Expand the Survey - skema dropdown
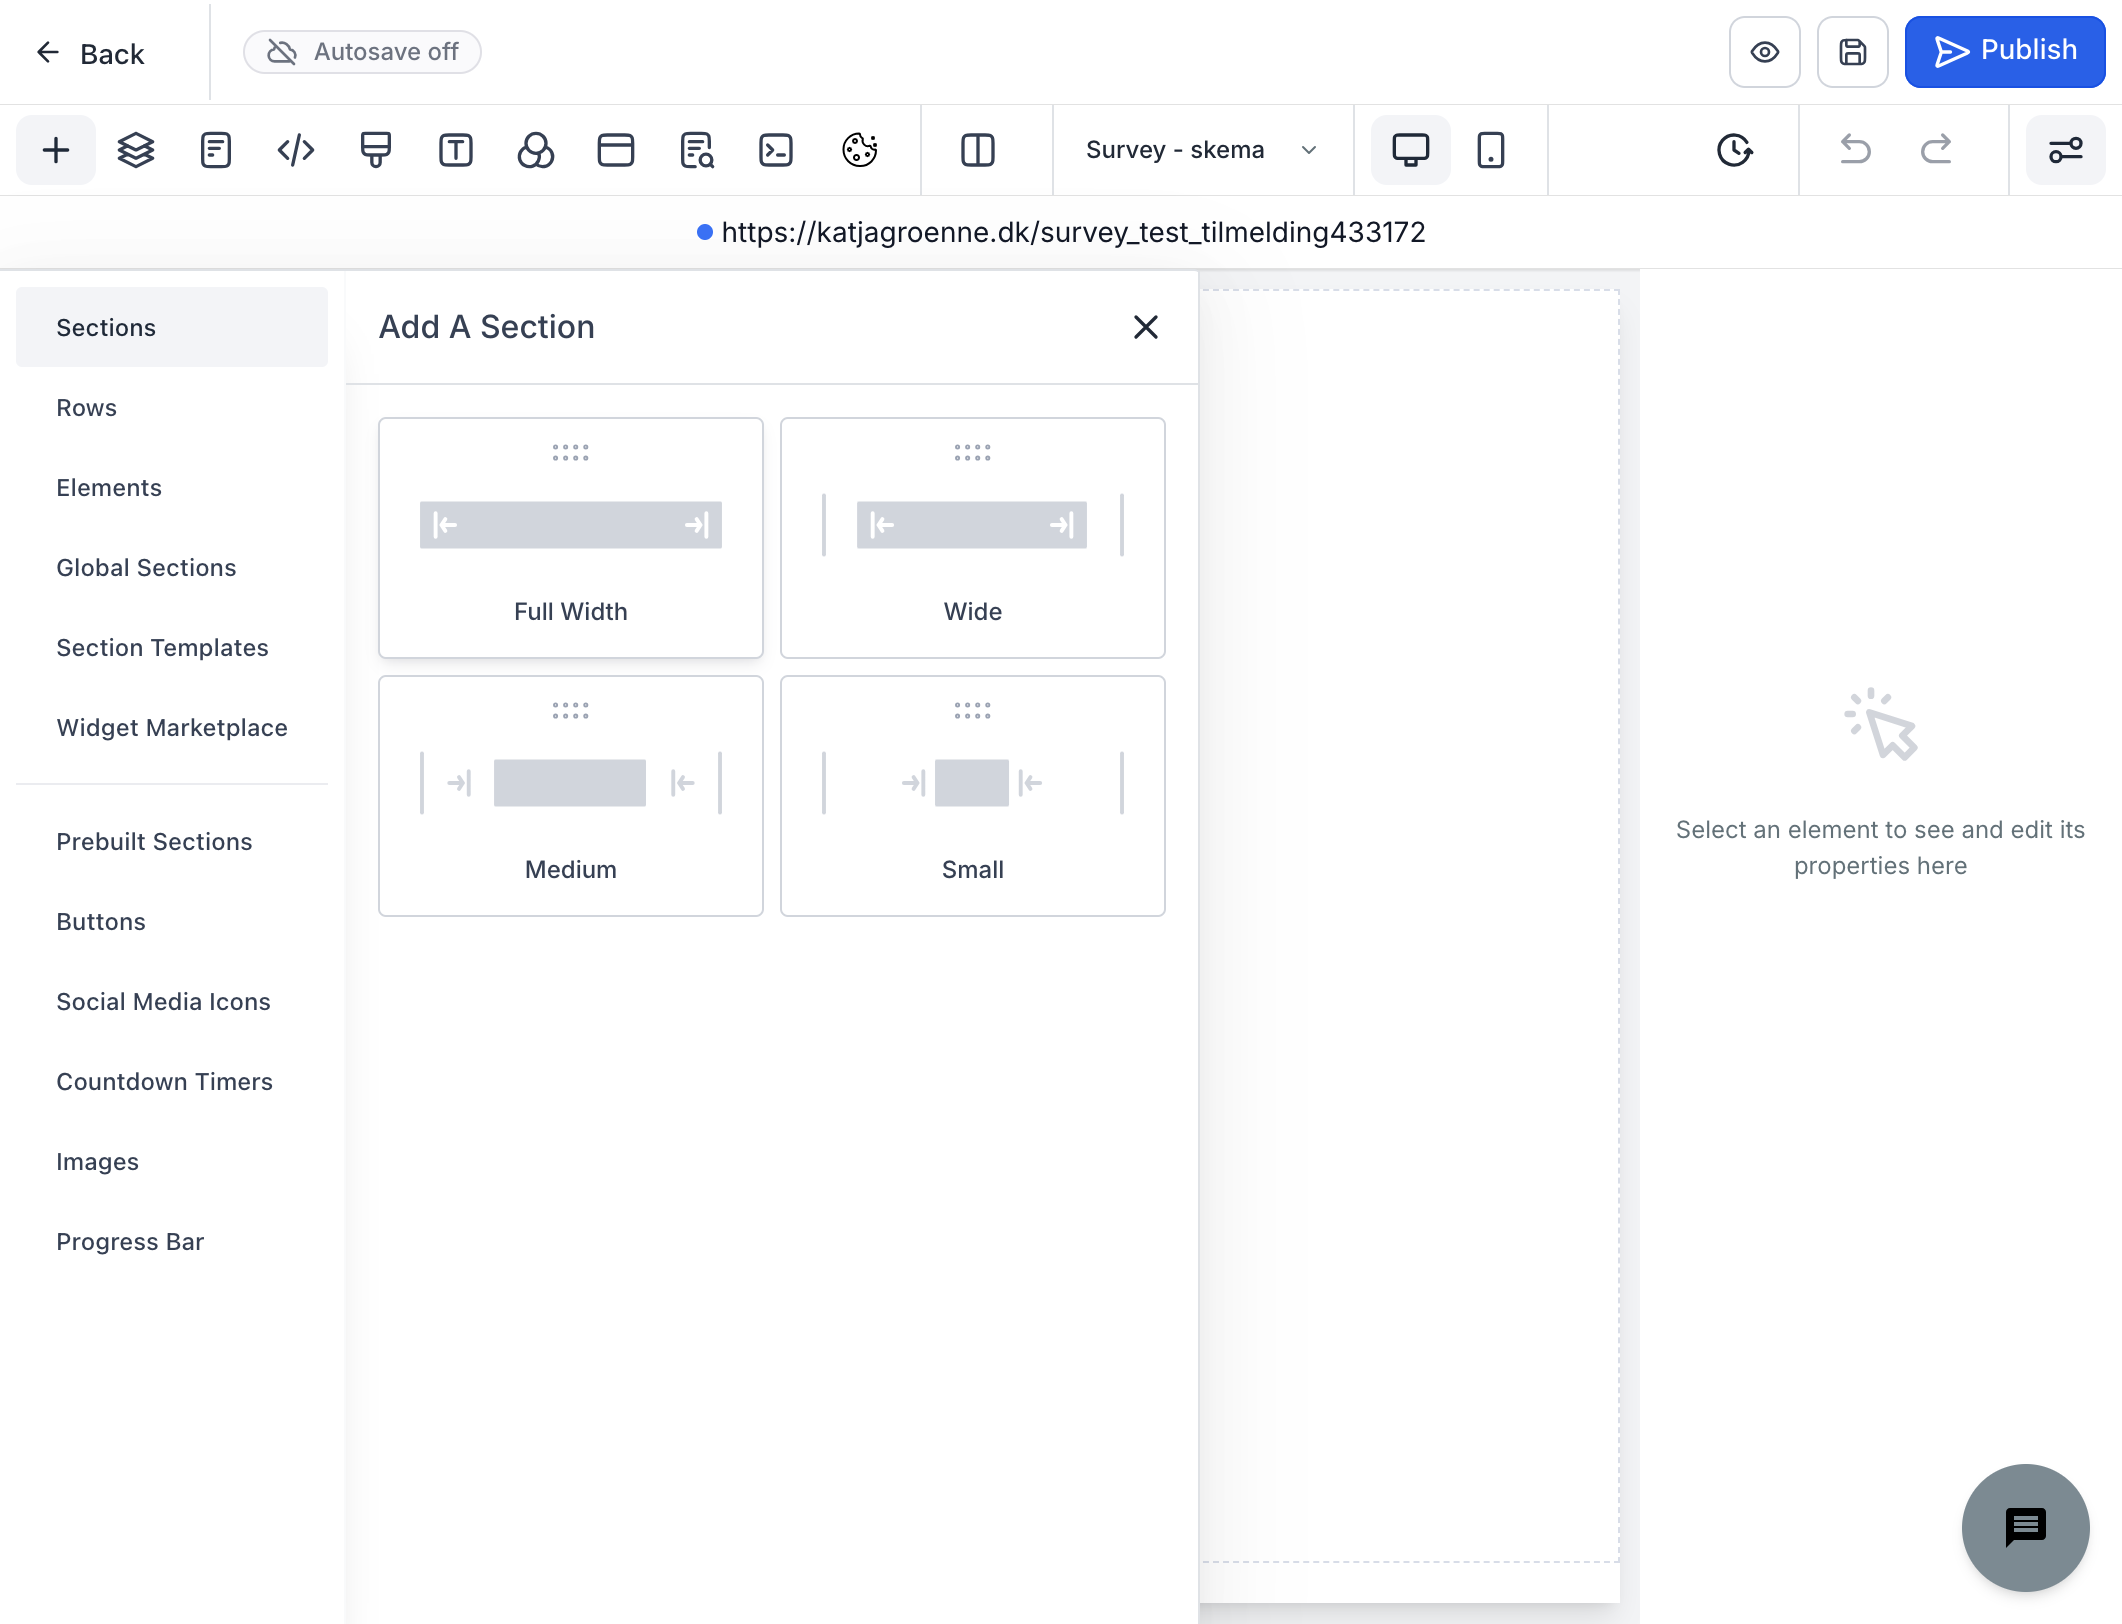 click(x=1202, y=150)
